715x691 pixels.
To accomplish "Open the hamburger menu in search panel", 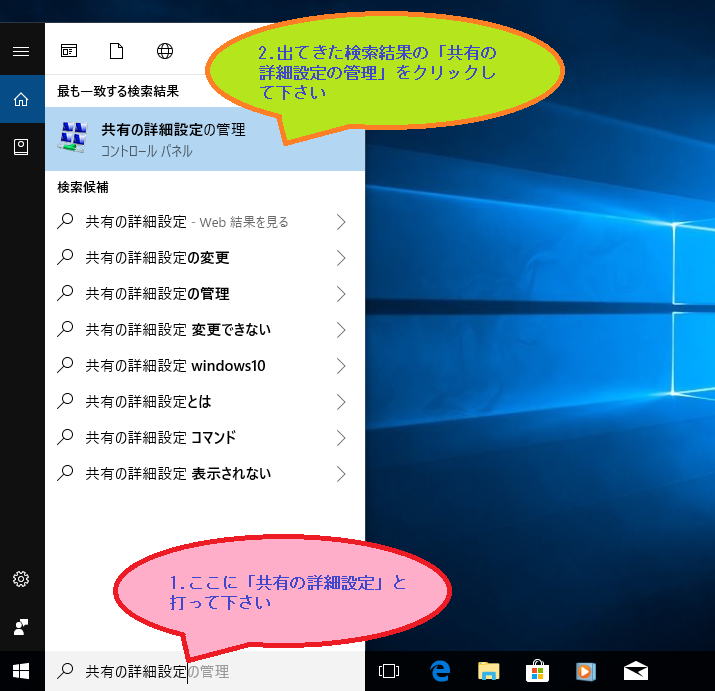I will [x=21, y=51].
